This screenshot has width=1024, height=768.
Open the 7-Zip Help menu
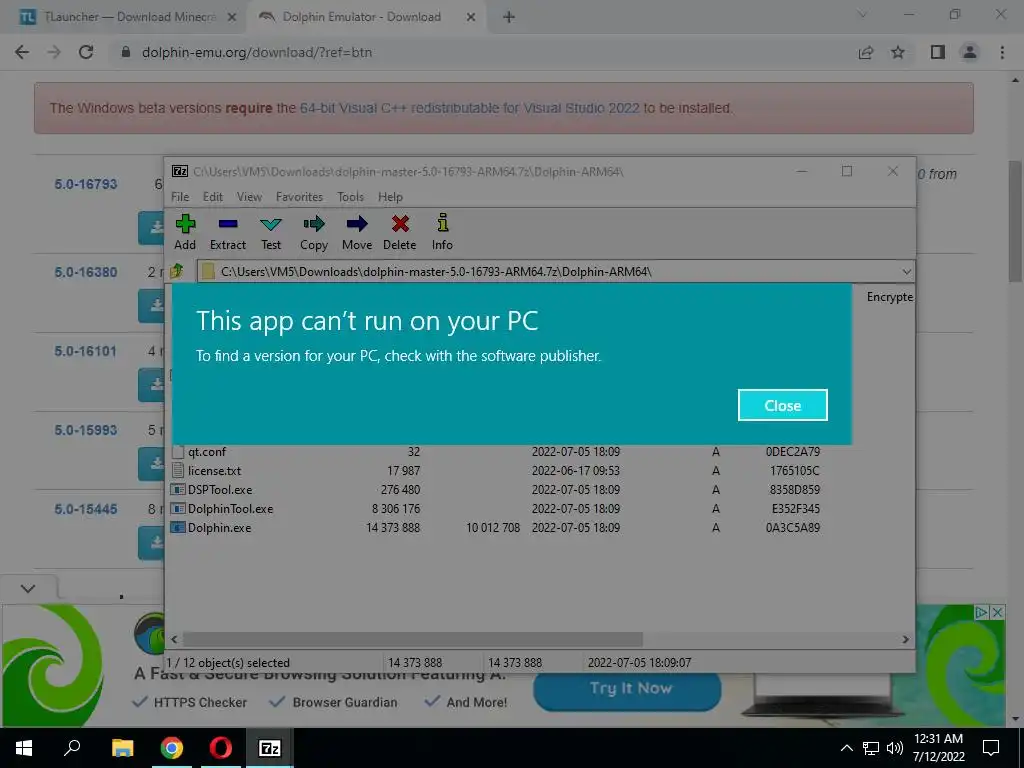pos(391,197)
